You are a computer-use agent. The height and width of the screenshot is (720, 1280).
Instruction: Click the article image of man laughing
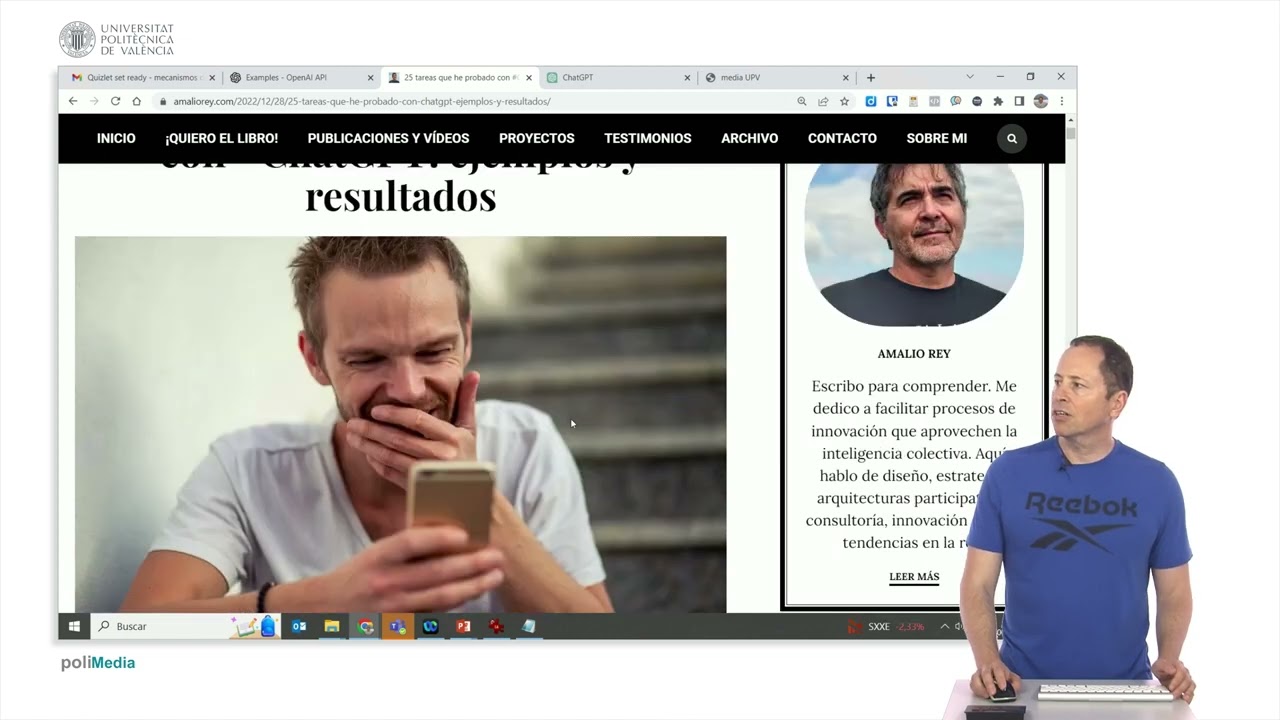tap(401, 424)
